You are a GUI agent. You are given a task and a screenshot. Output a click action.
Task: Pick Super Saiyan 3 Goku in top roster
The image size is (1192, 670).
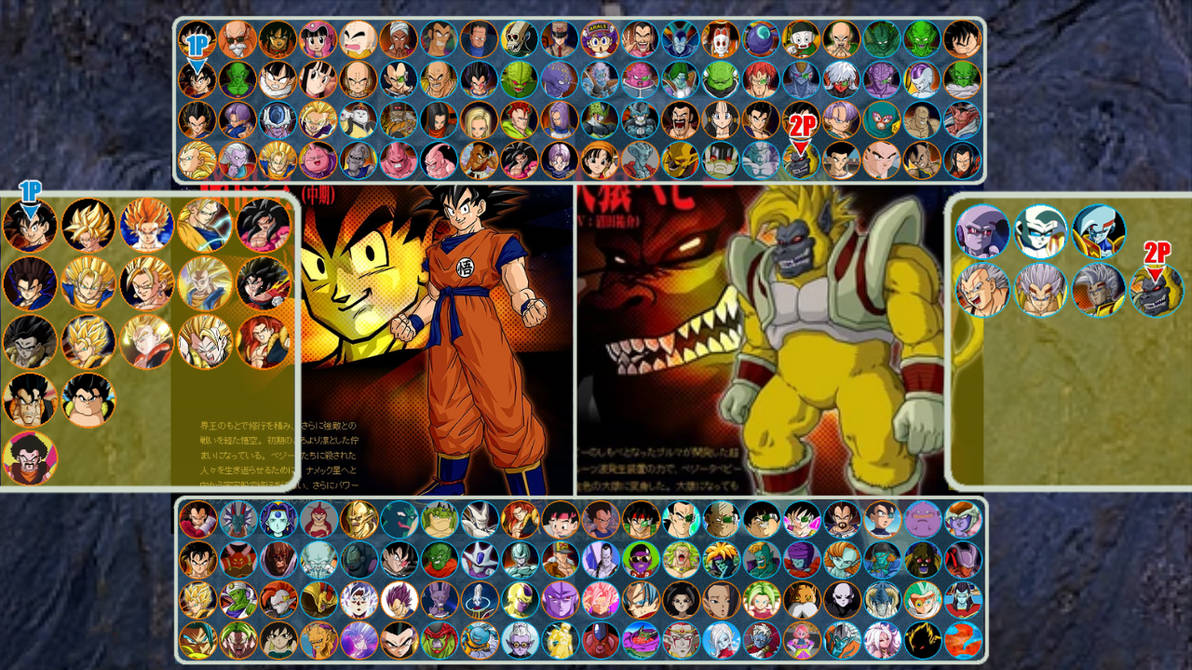(x=197, y=160)
